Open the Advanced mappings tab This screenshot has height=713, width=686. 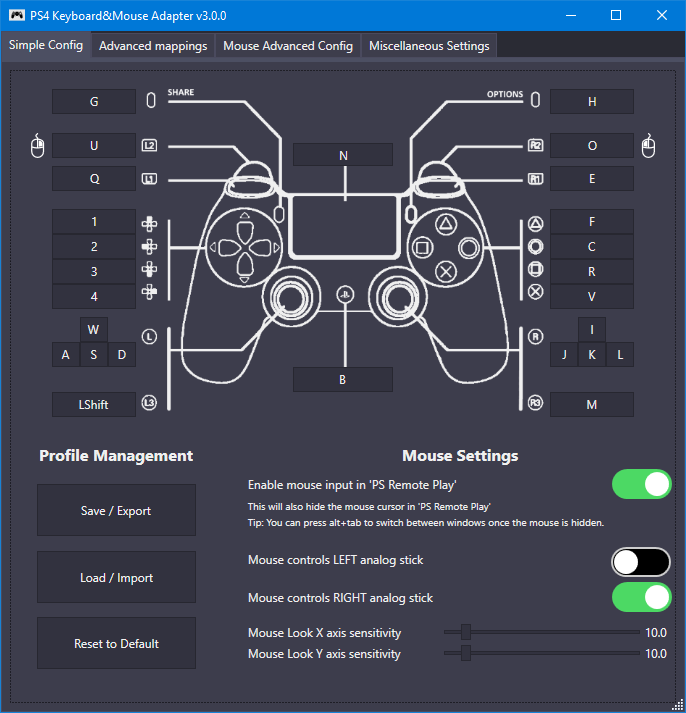(153, 46)
